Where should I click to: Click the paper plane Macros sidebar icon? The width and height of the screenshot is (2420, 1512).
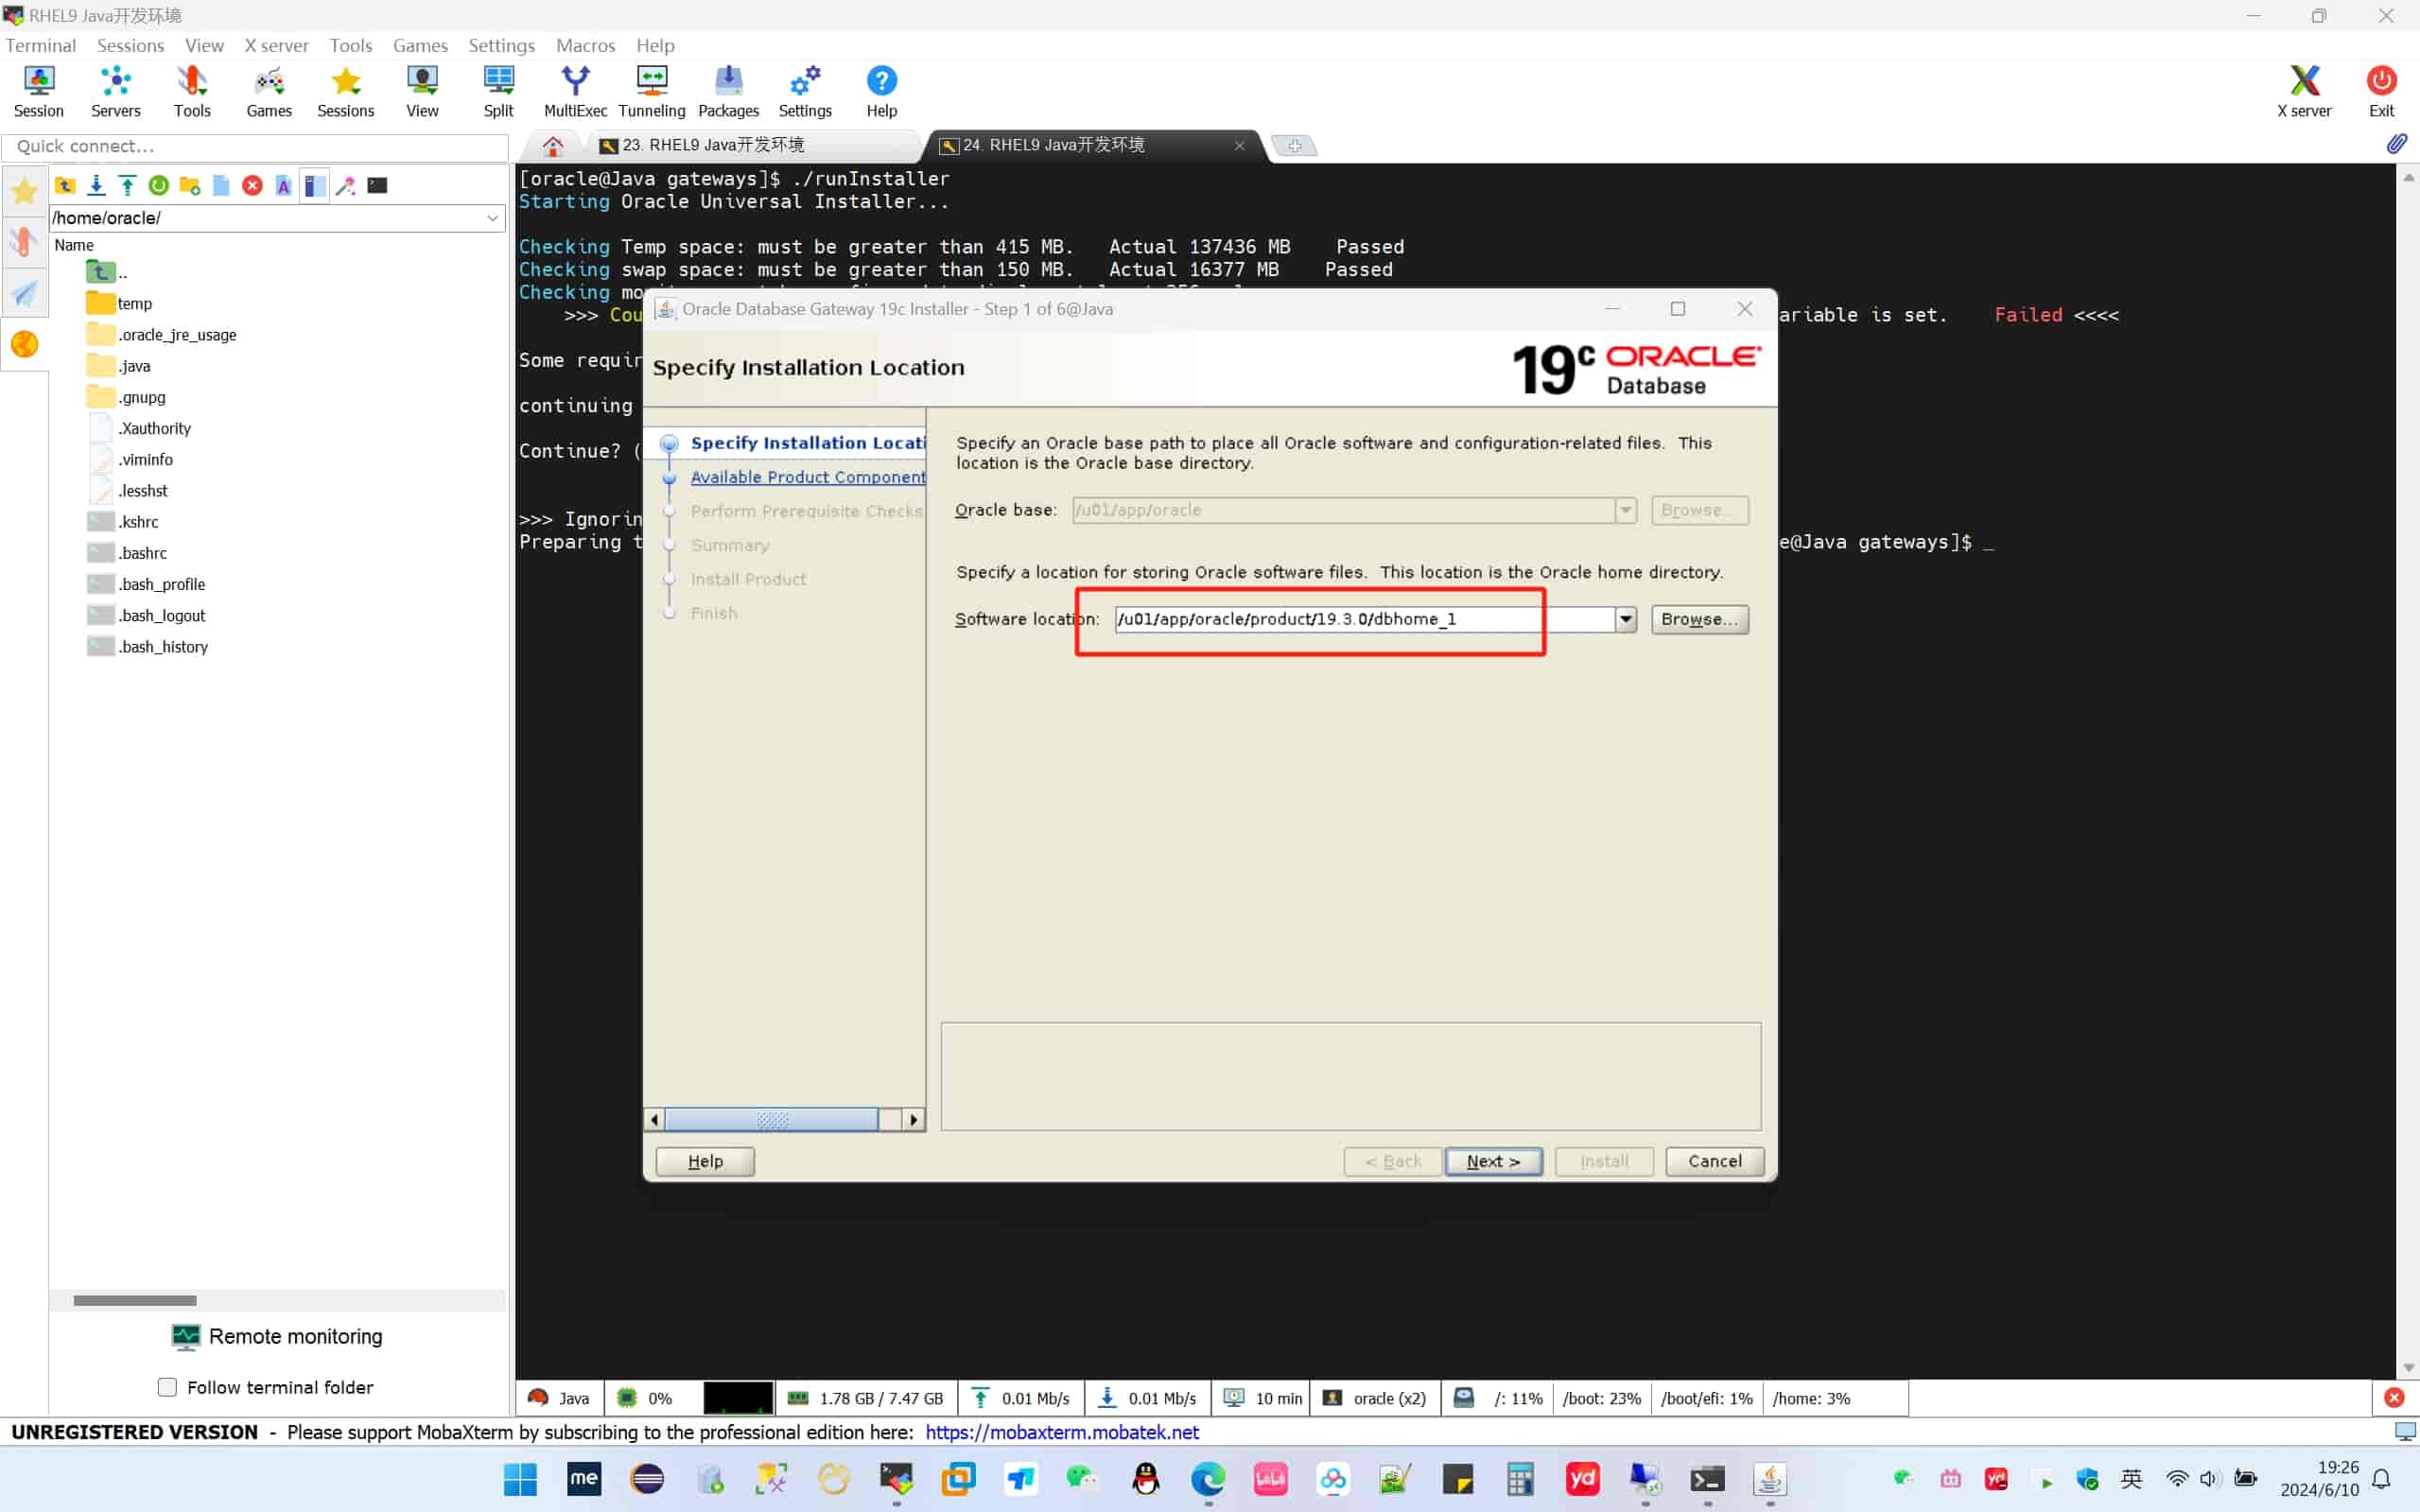(x=24, y=293)
